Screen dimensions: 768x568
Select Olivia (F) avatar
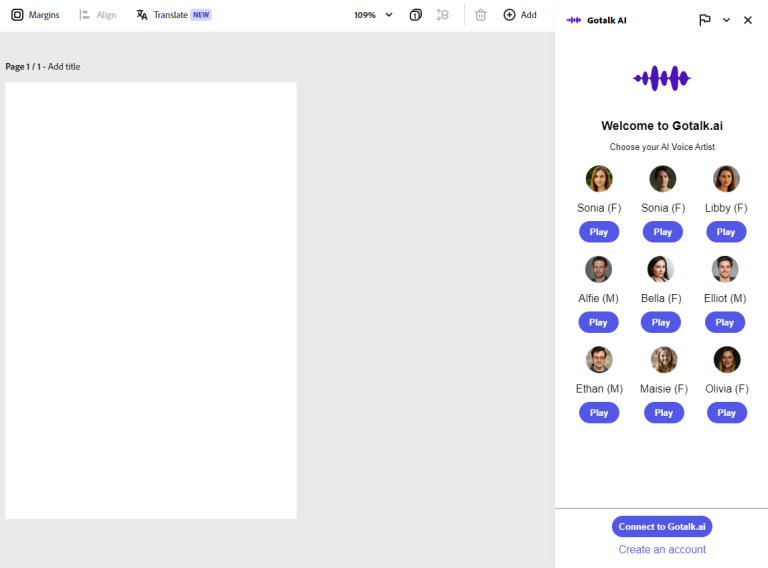[x=727, y=359]
